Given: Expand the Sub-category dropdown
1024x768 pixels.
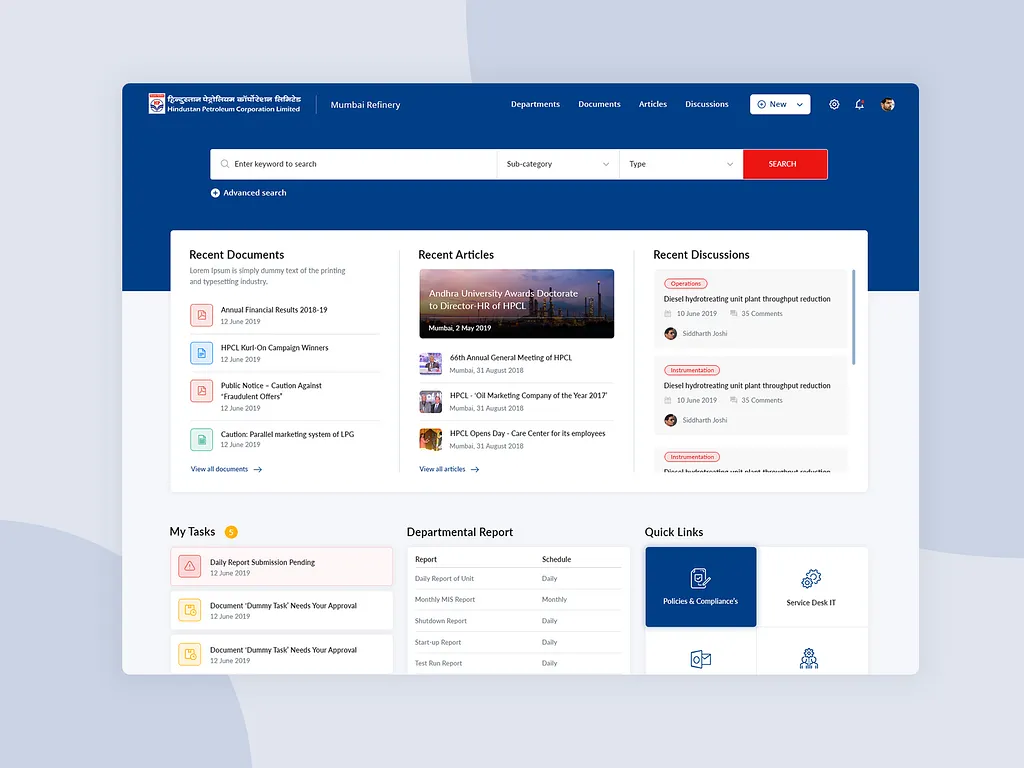Looking at the screenshot, I should 557,164.
